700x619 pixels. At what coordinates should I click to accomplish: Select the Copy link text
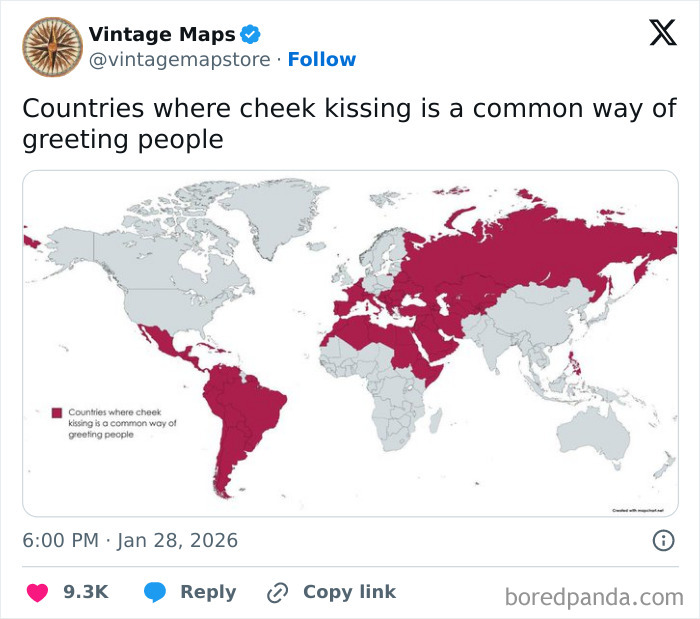pos(349,592)
